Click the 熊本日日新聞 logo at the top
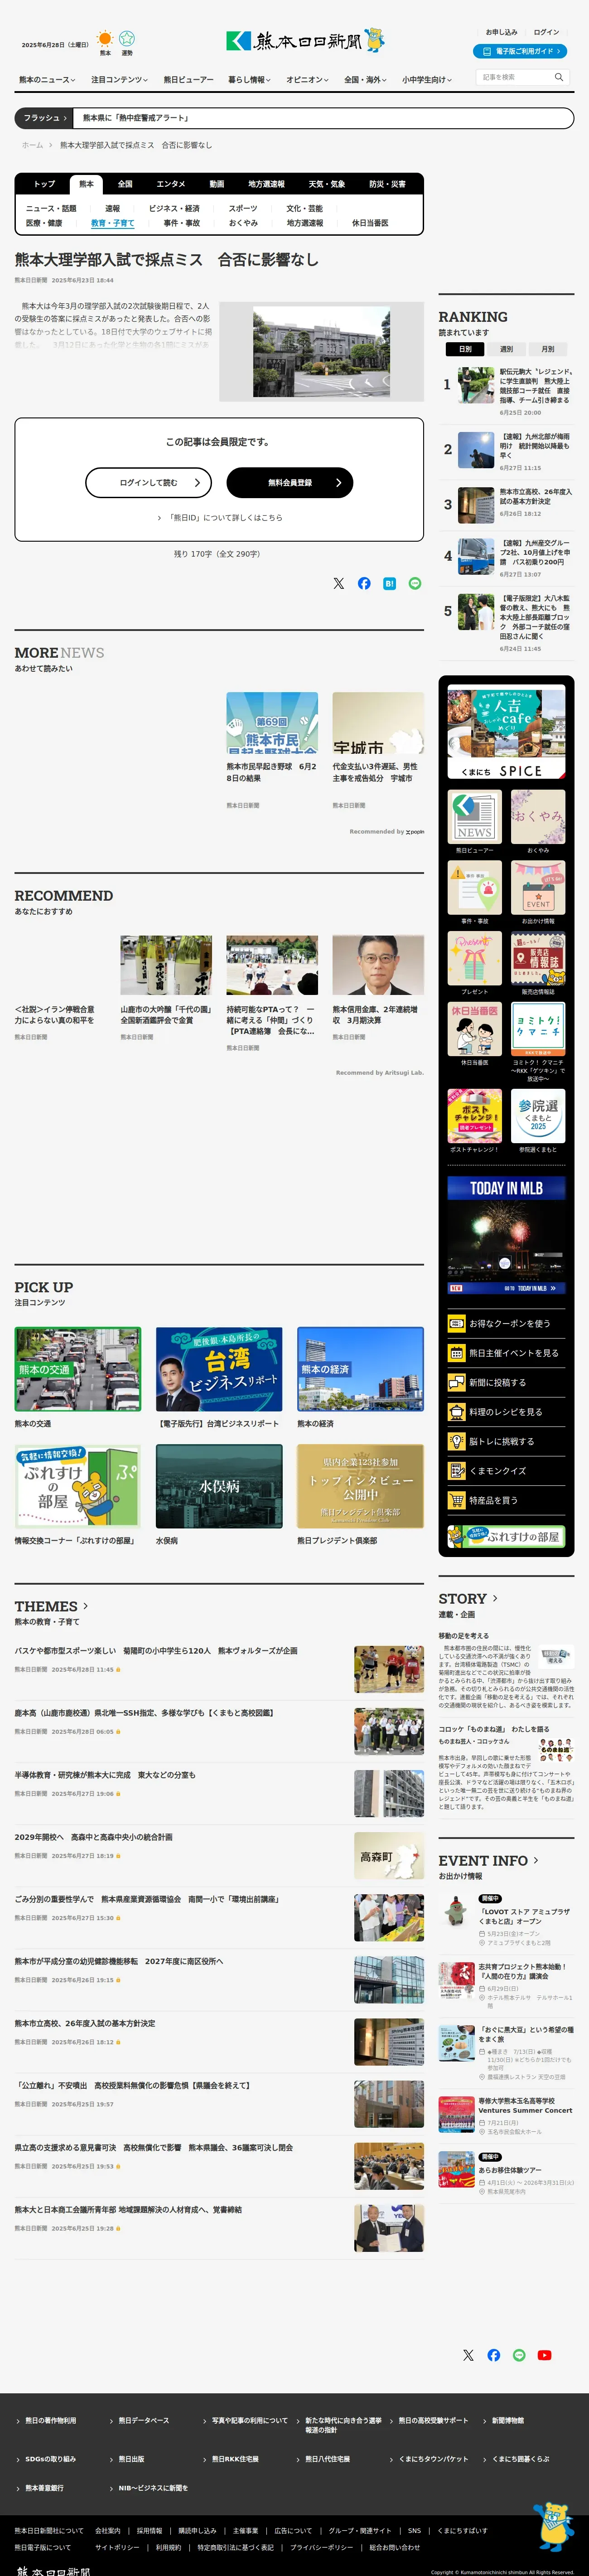The image size is (589, 2576). (305, 40)
